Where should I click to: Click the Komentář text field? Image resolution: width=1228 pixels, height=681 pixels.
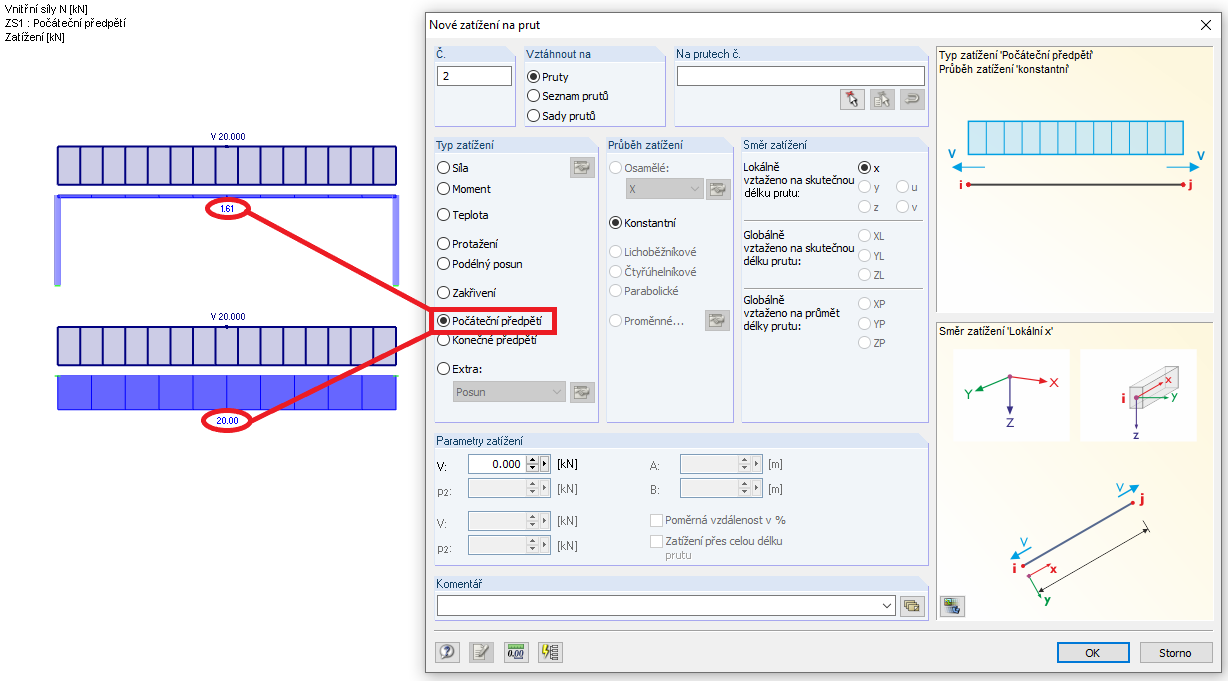(x=658, y=605)
